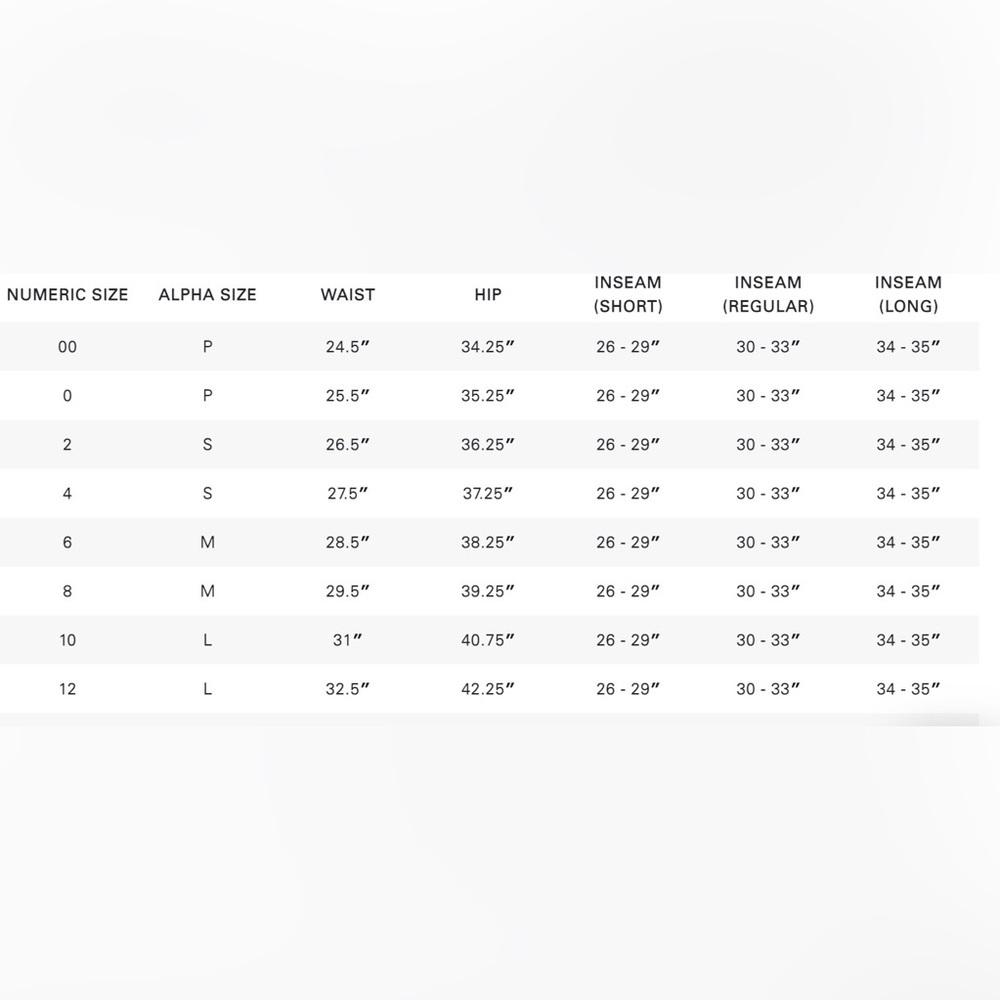Select the 34.25″ hip measurement
The width and height of the screenshot is (1000, 1000).
488,347
